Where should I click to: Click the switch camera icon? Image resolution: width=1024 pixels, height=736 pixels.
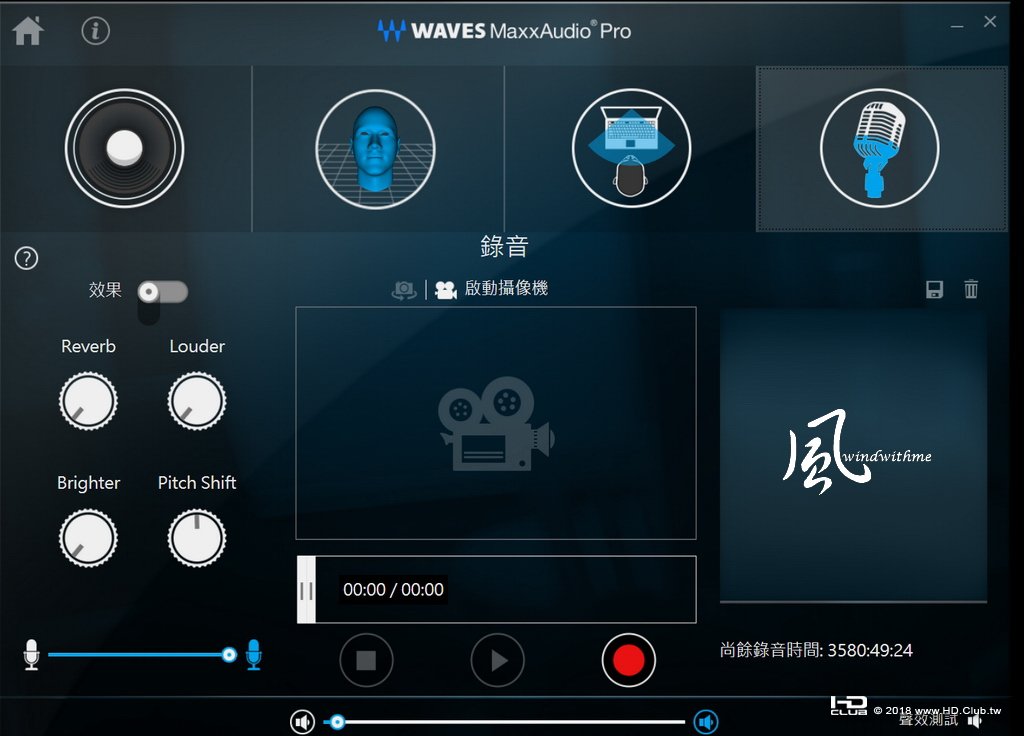click(x=404, y=289)
